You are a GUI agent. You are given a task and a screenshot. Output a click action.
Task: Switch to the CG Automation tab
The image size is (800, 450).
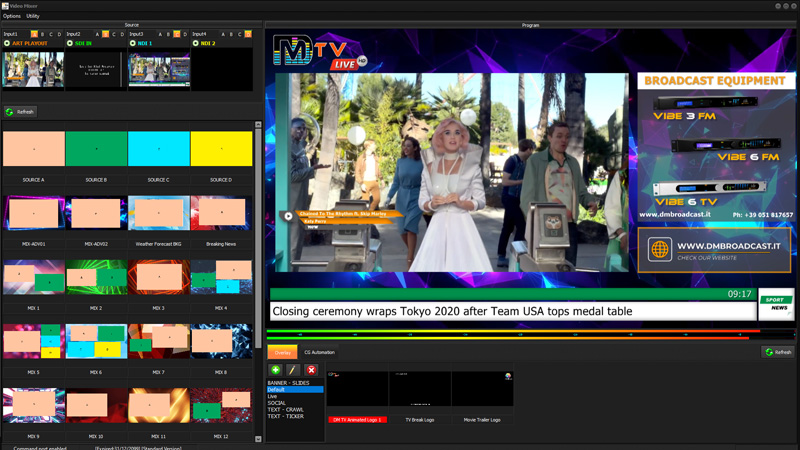[x=319, y=353]
